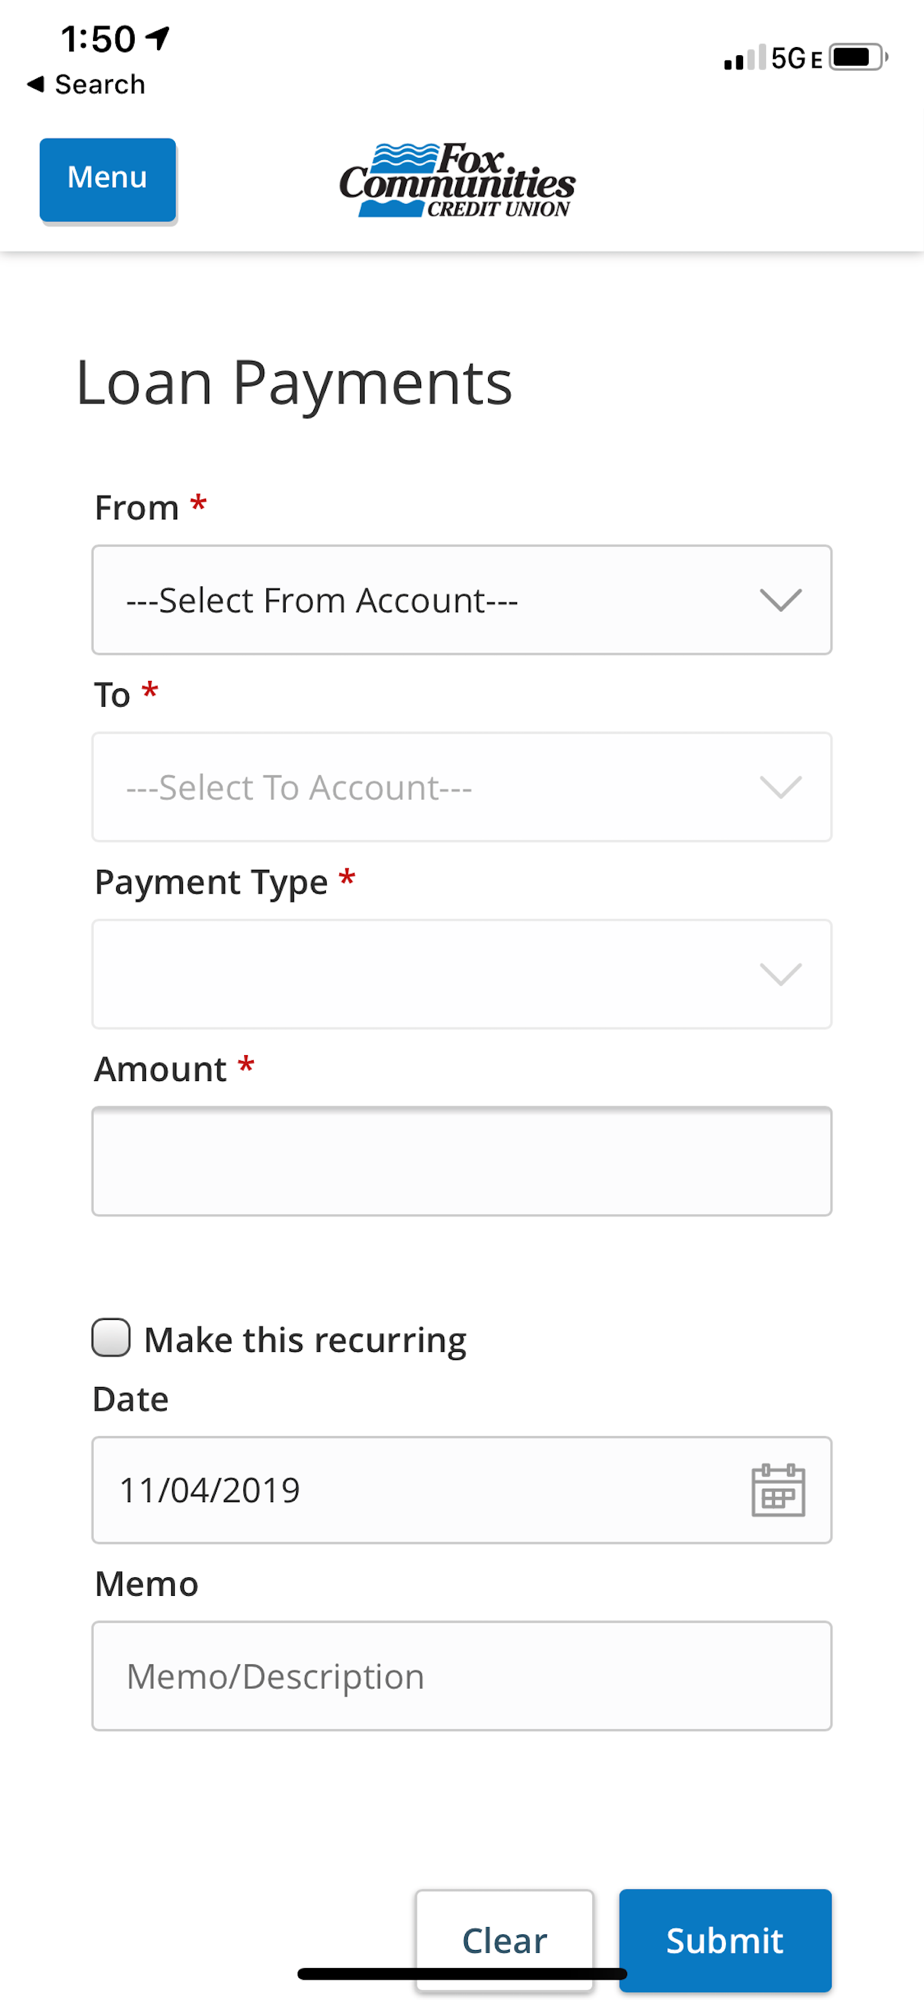Open the calendar date picker icon
Screen dimensions: 924x2000
point(778,1490)
